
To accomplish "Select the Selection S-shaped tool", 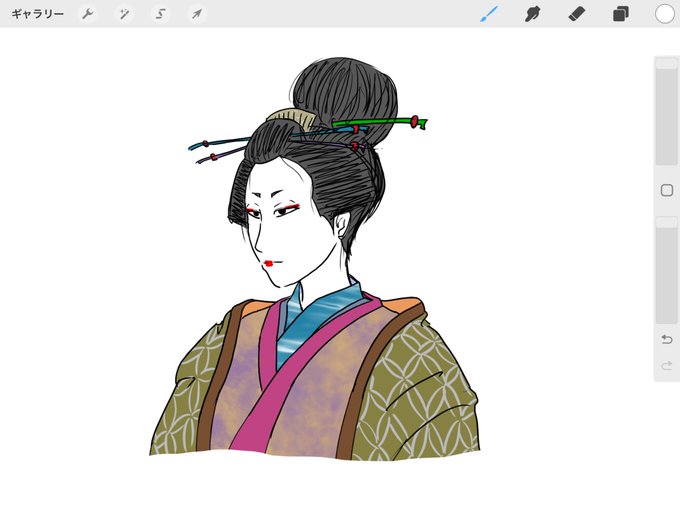I will (x=160, y=14).
